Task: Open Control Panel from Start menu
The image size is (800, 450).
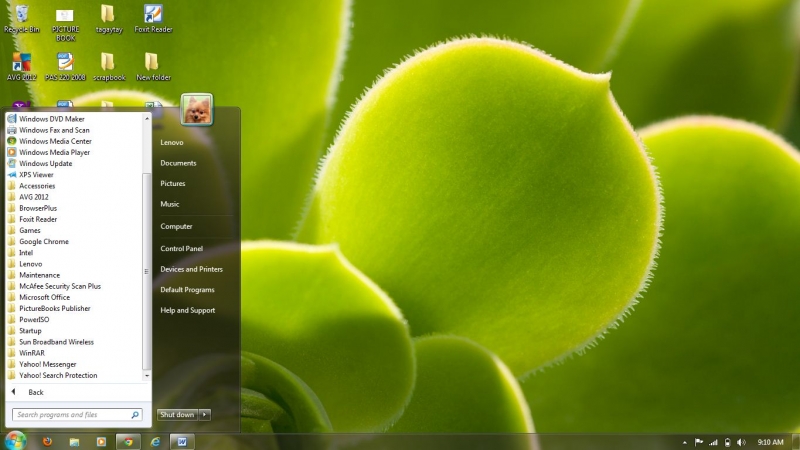Action: click(181, 248)
